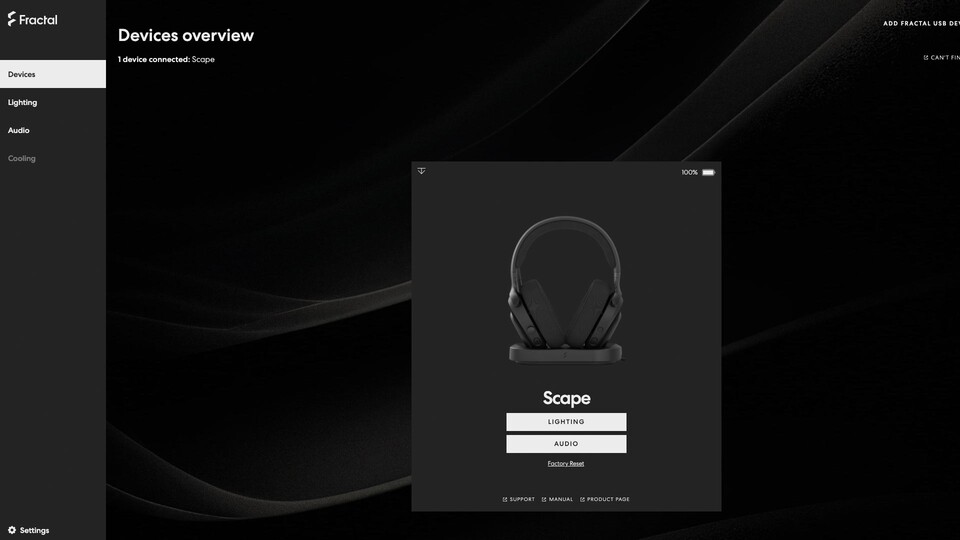Open Lighting settings for Scape
The image size is (960, 540).
(x=566, y=422)
